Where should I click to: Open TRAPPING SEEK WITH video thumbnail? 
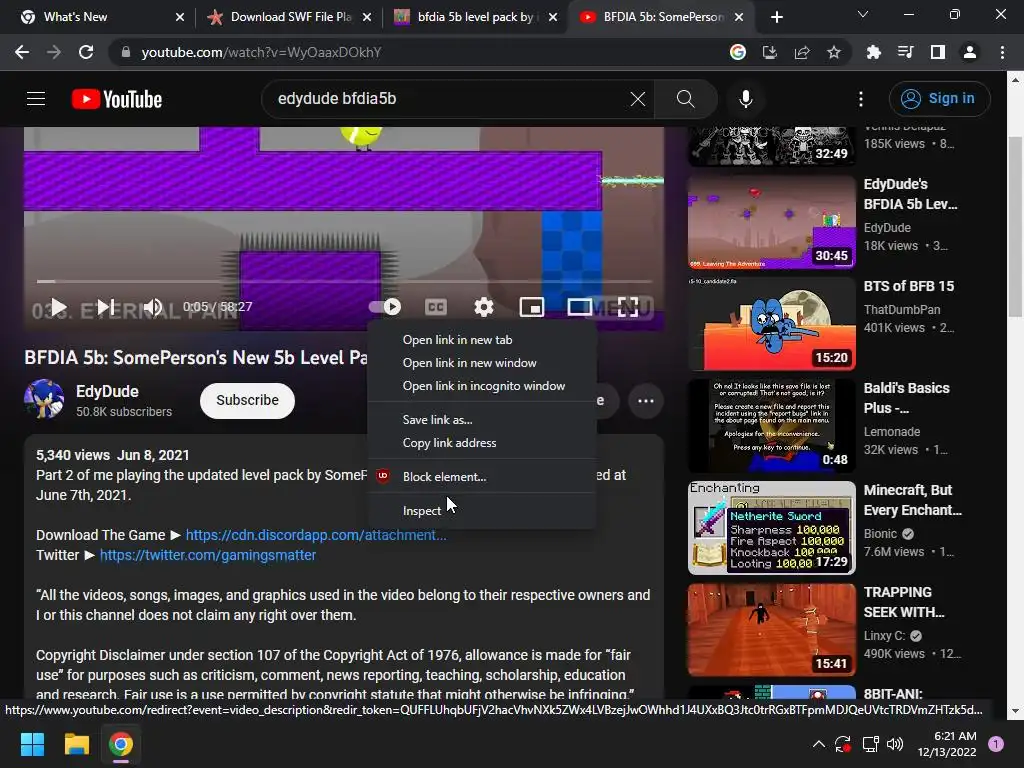pos(771,630)
